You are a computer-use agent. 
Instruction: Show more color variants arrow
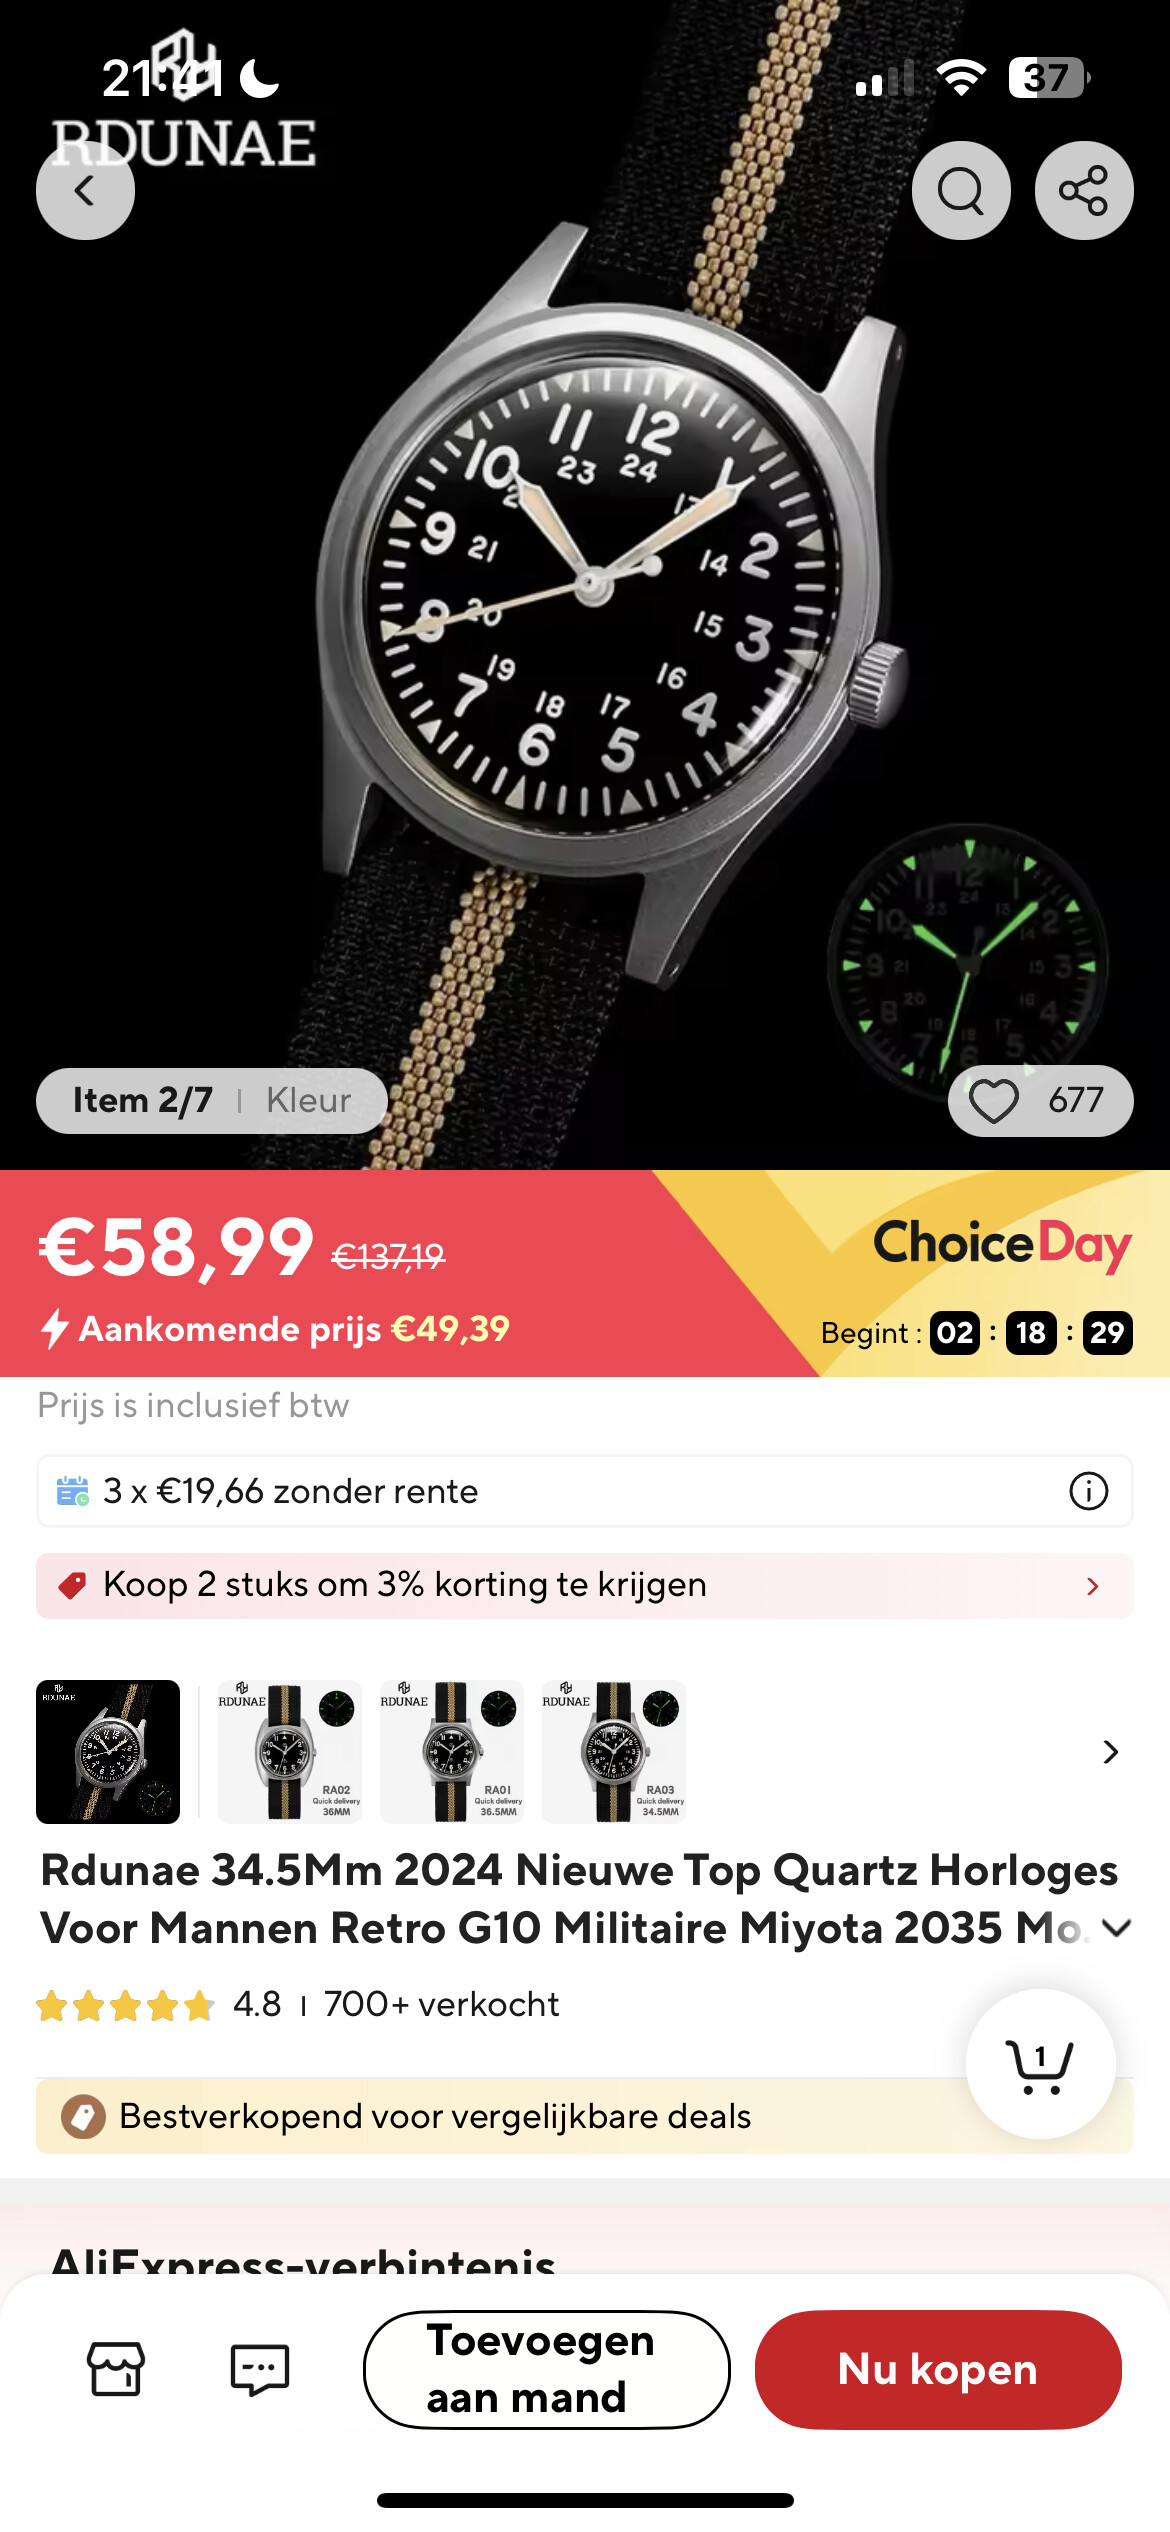[1110, 1752]
